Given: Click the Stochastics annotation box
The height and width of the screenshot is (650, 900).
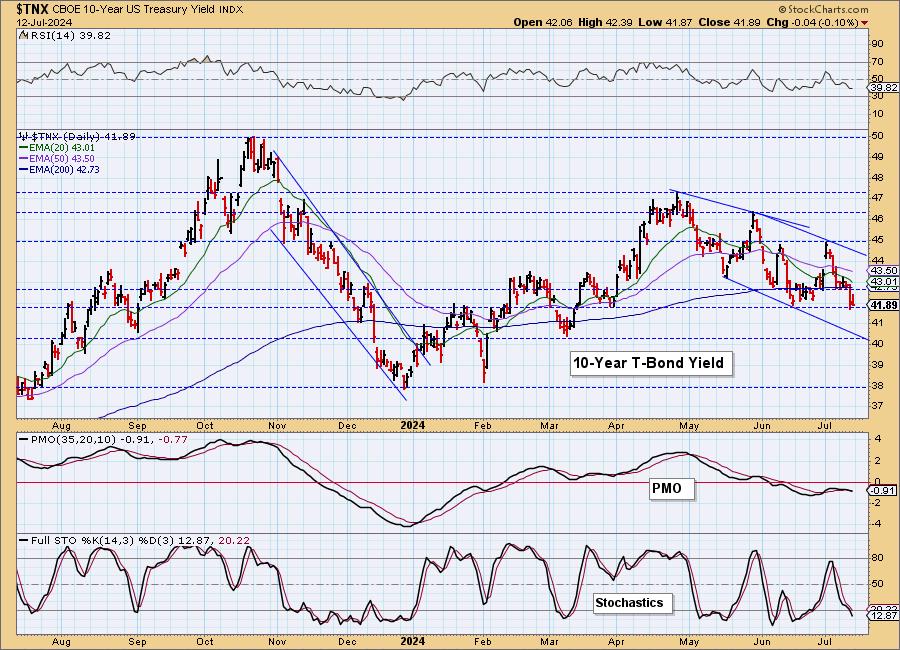Looking at the screenshot, I should [633, 603].
